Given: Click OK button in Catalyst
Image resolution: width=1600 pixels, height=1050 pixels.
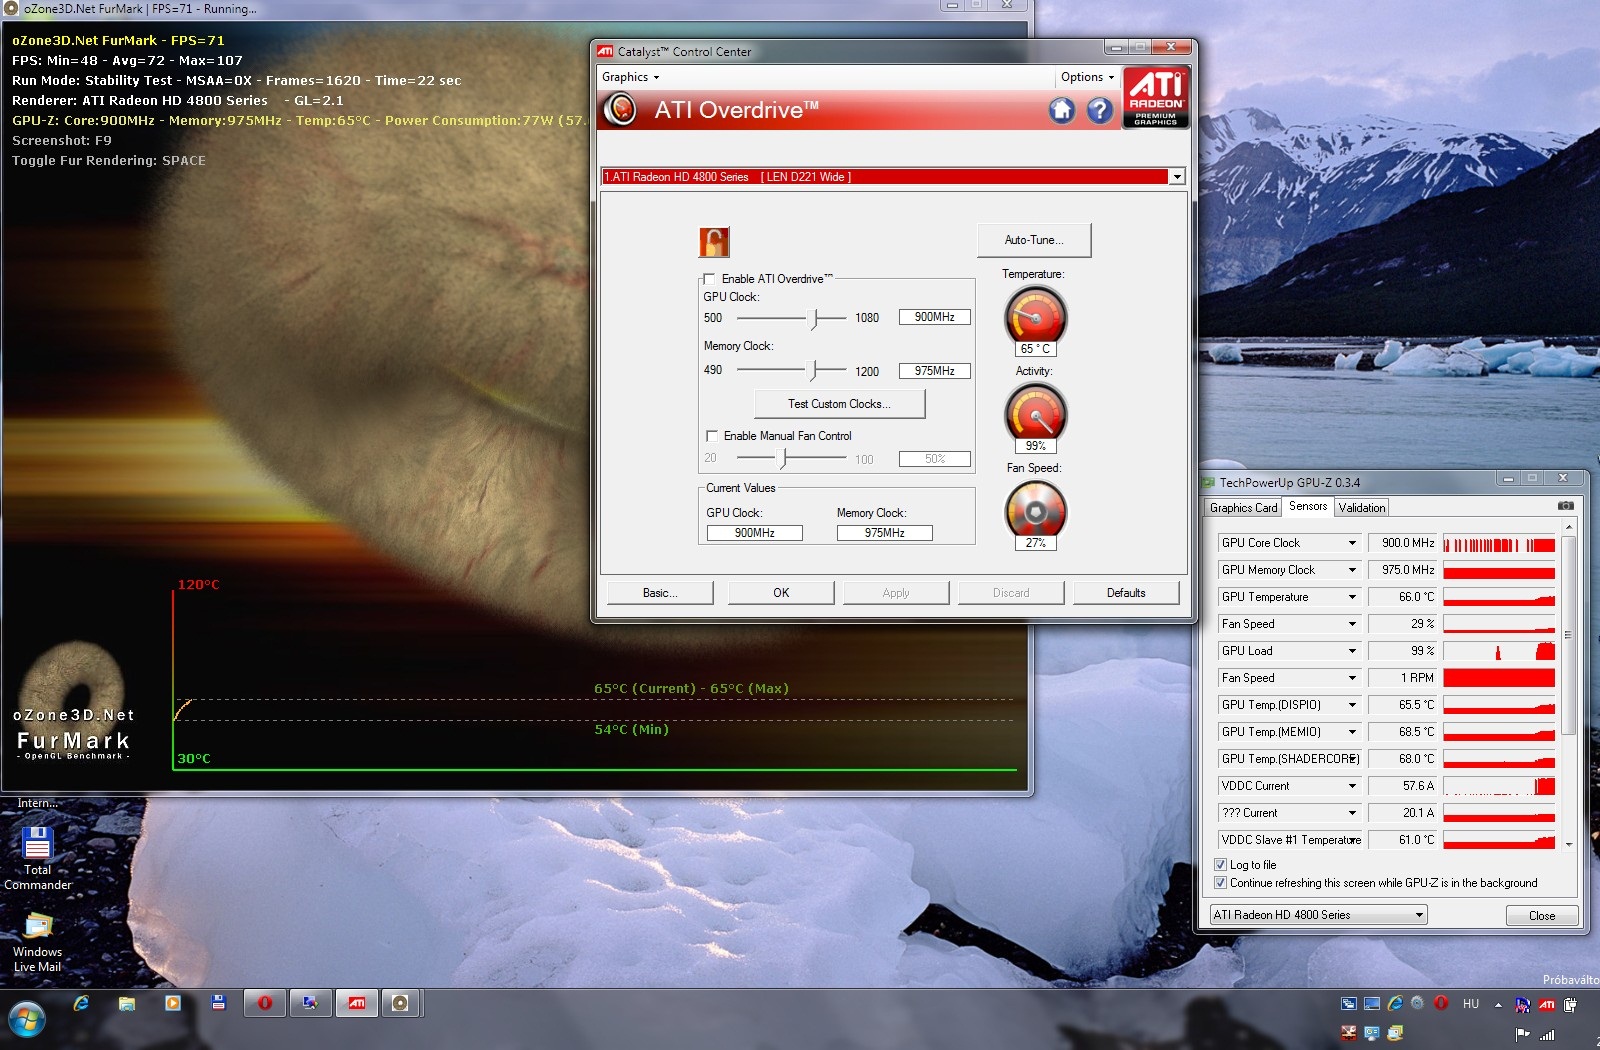Looking at the screenshot, I should (781, 593).
